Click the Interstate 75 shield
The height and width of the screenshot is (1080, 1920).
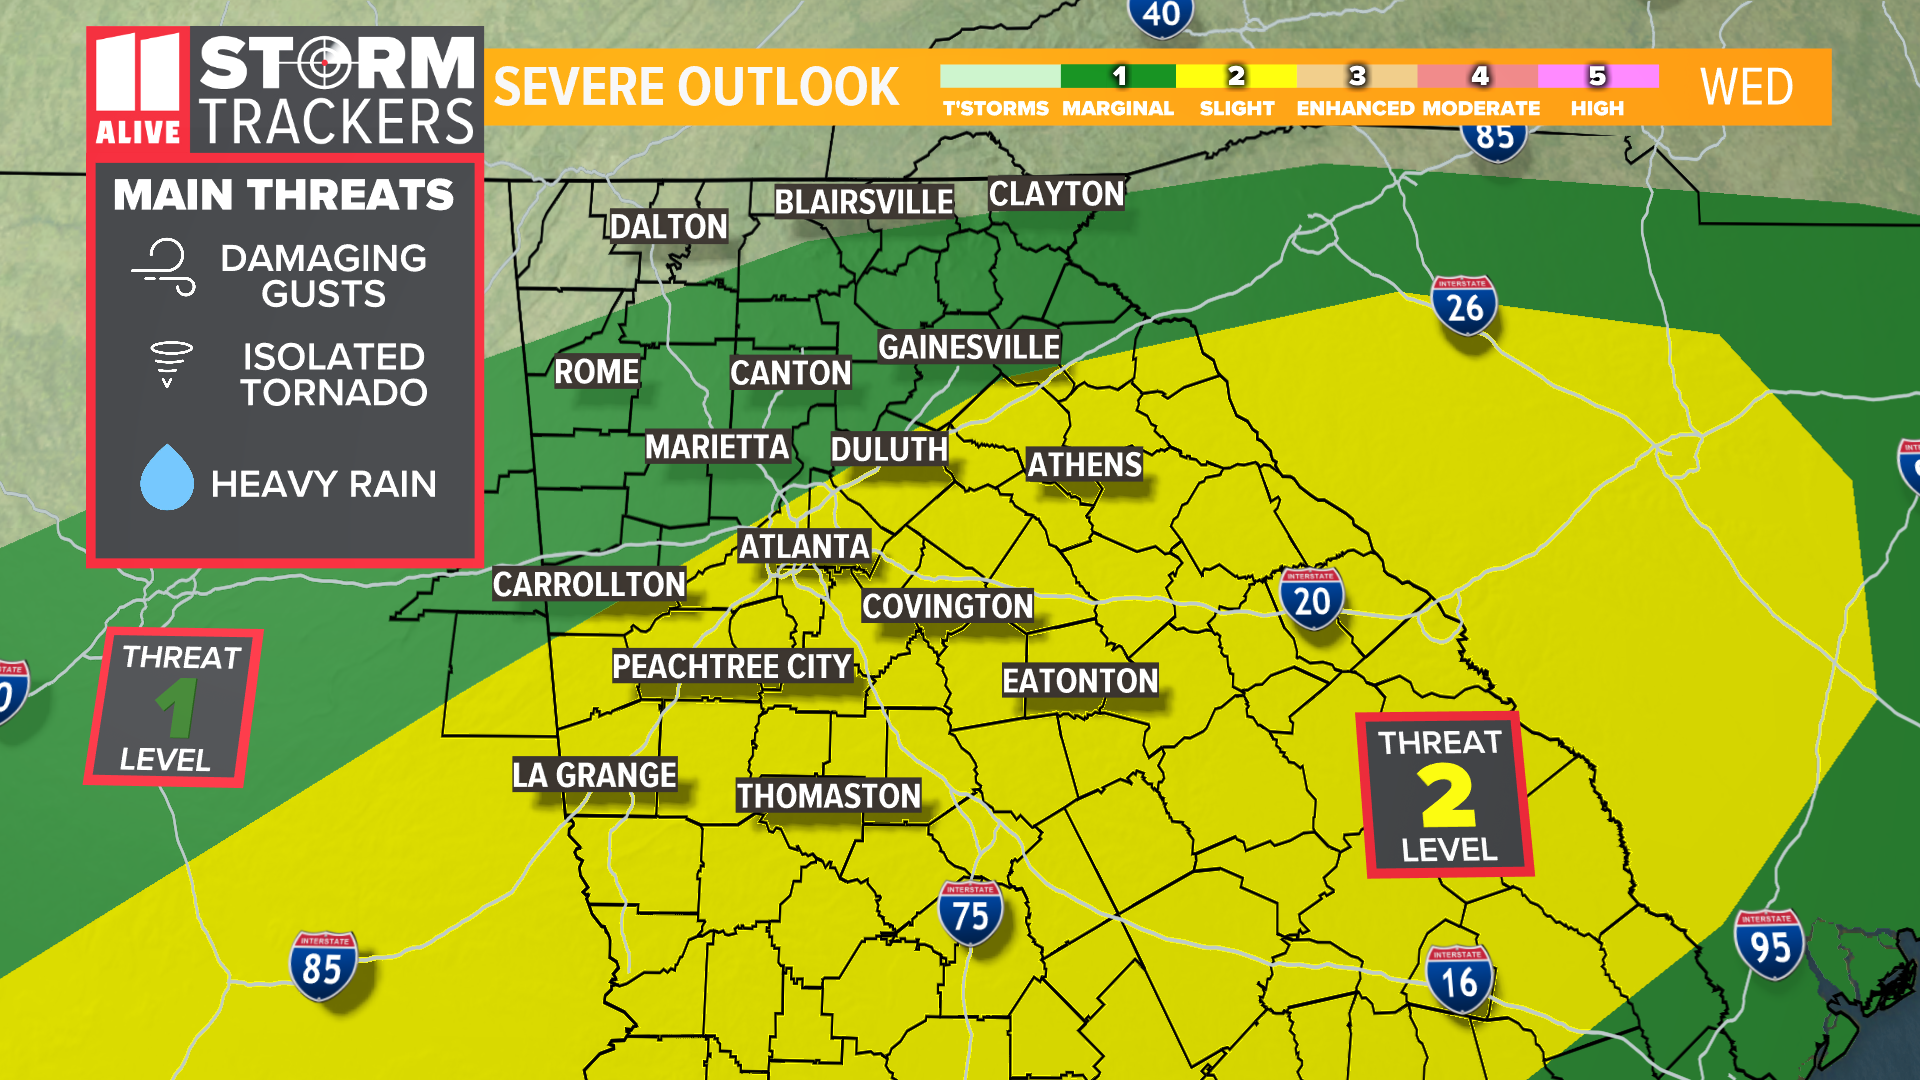970,913
